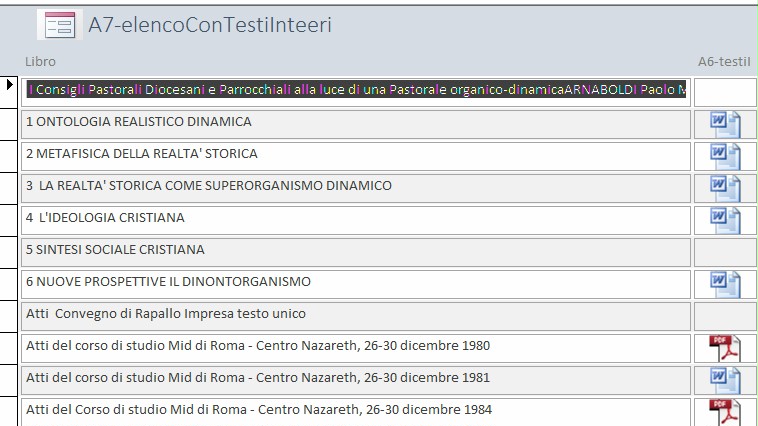Open Word file for SUPERORGANISMO DINAMICO row

click(725, 188)
